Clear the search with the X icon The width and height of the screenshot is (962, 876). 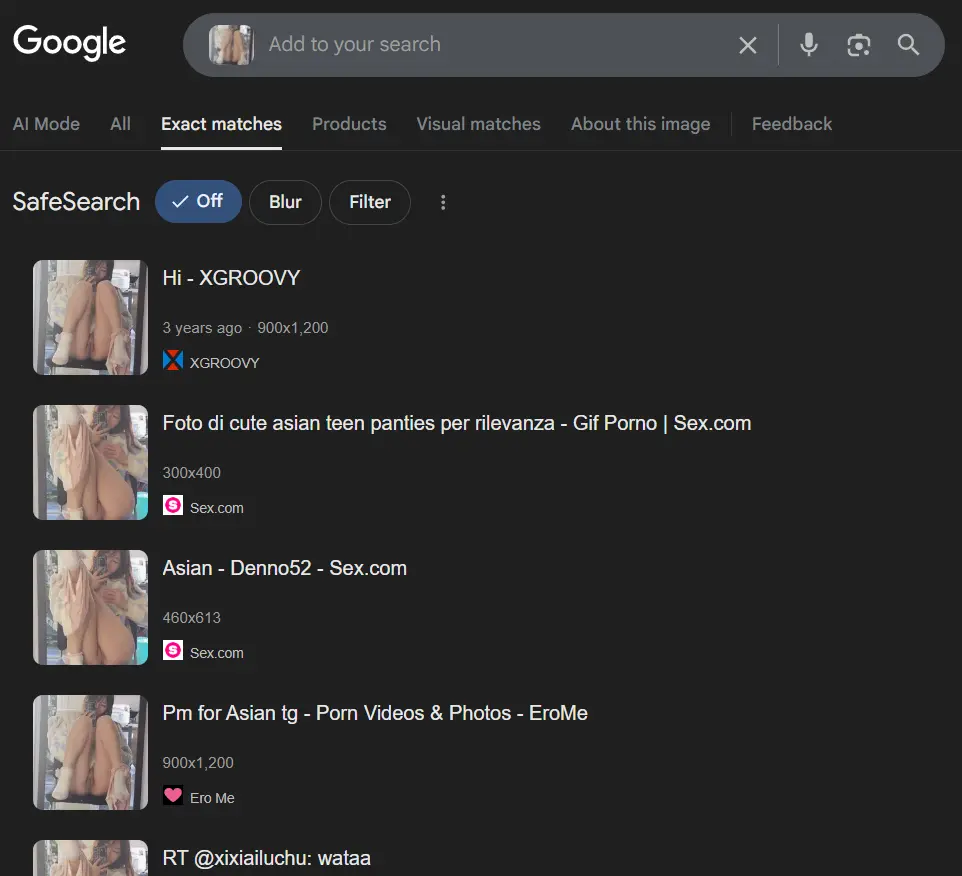[747, 45]
